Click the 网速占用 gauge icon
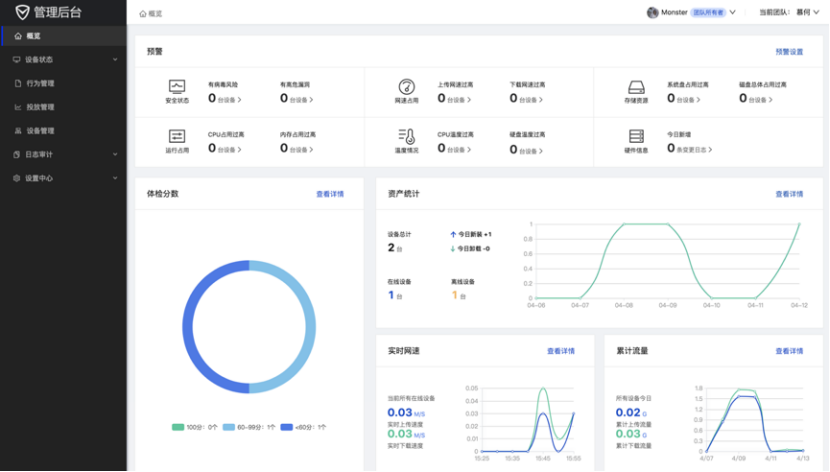Image resolution: width=830 pixels, height=472 pixels. (406, 87)
